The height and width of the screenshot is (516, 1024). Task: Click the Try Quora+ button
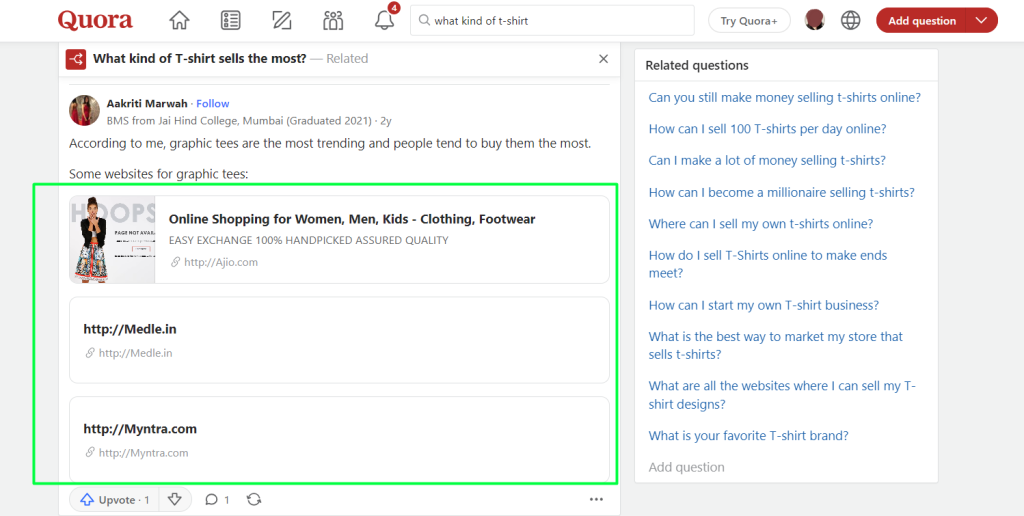pos(749,20)
